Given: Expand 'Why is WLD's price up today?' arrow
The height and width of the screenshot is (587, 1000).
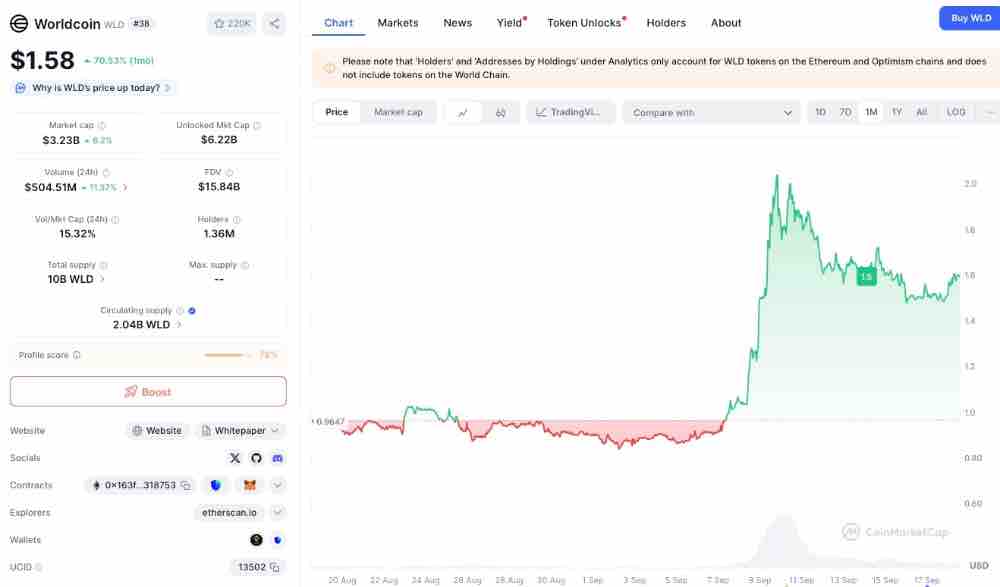Looking at the screenshot, I should click(168, 88).
